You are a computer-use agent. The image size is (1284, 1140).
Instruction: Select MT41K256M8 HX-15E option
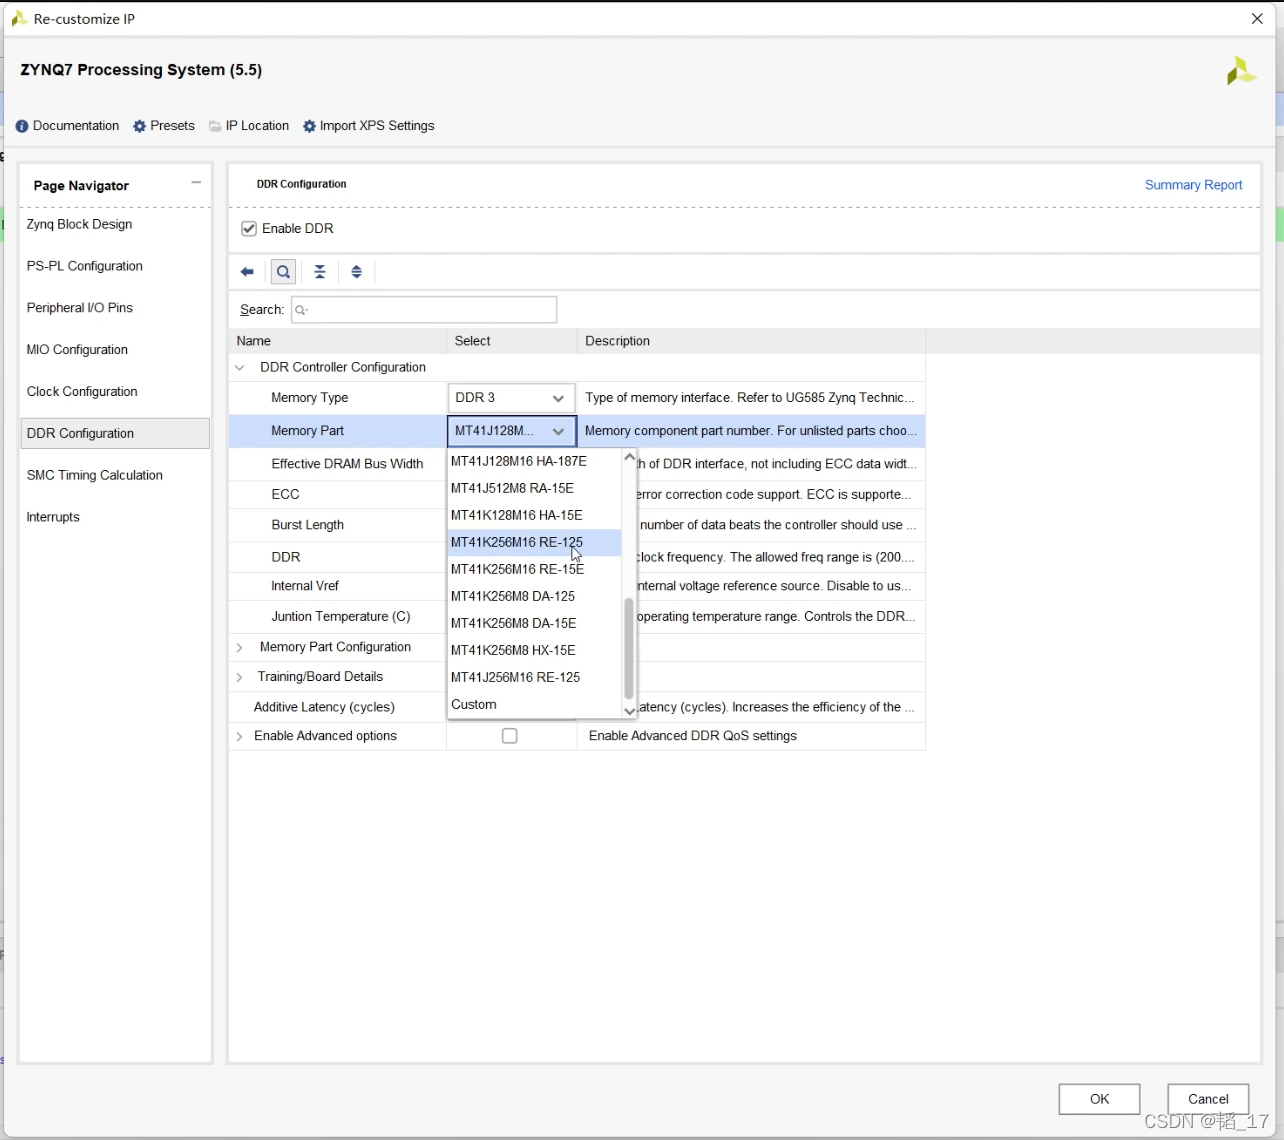[x=535, y=650]
